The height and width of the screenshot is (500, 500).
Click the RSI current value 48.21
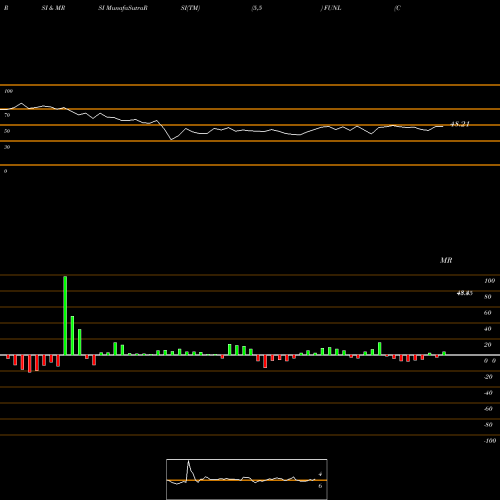[460, 124]
